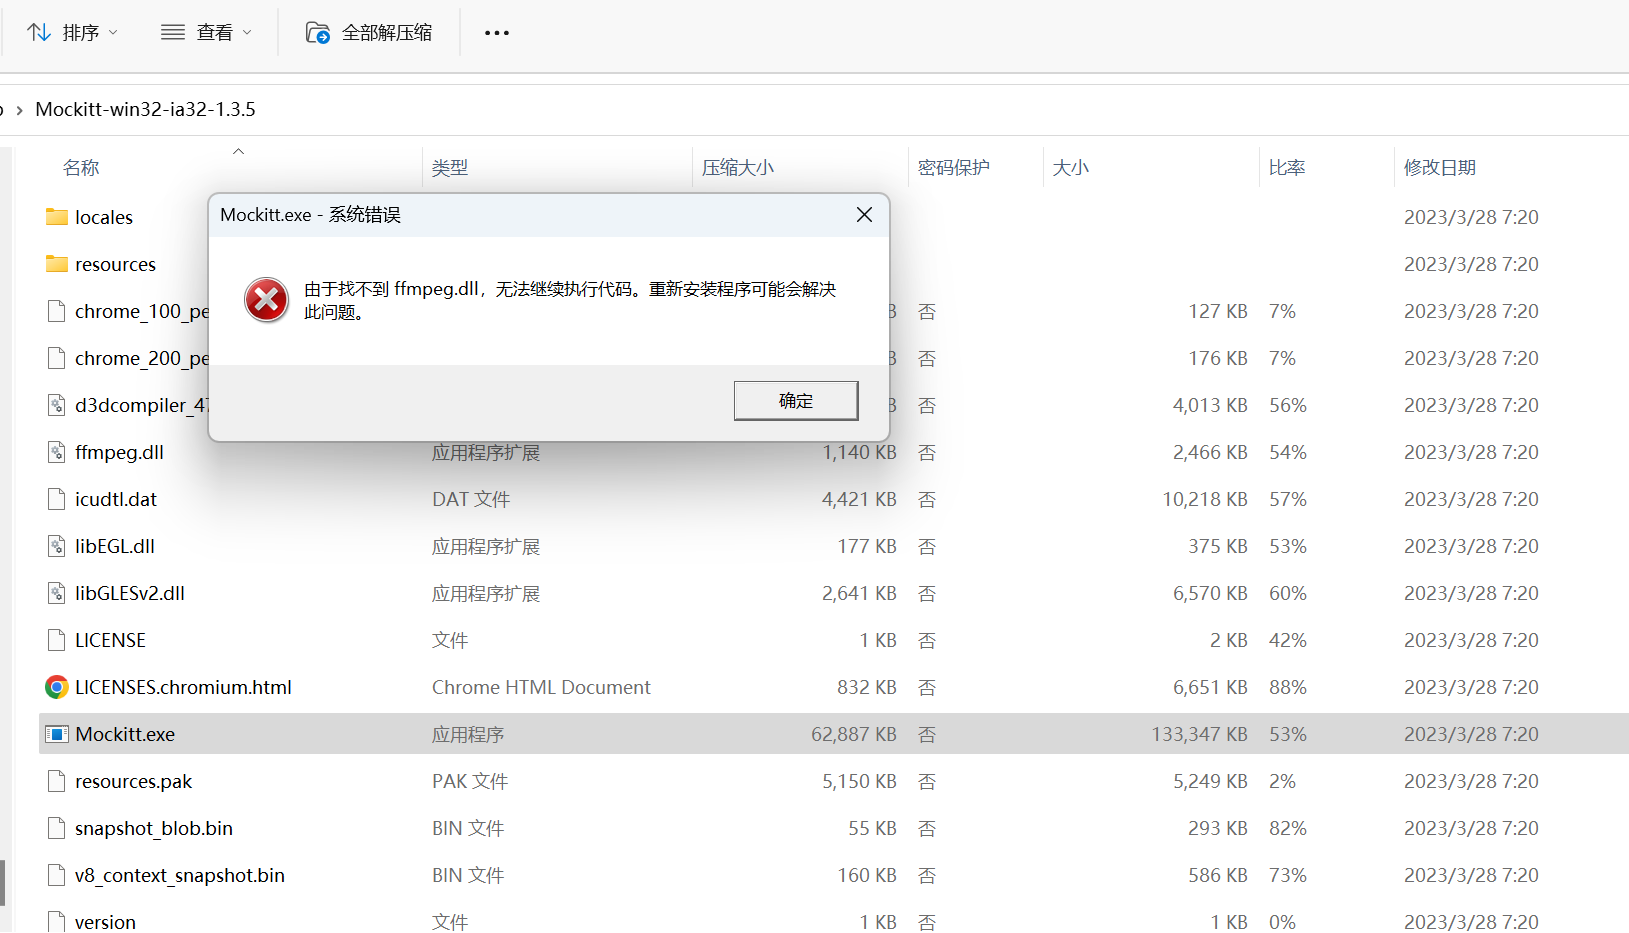The image size is (1629, 933).
Task: Select v8_context_snapshot.bin file name
Action: point(180,875)
